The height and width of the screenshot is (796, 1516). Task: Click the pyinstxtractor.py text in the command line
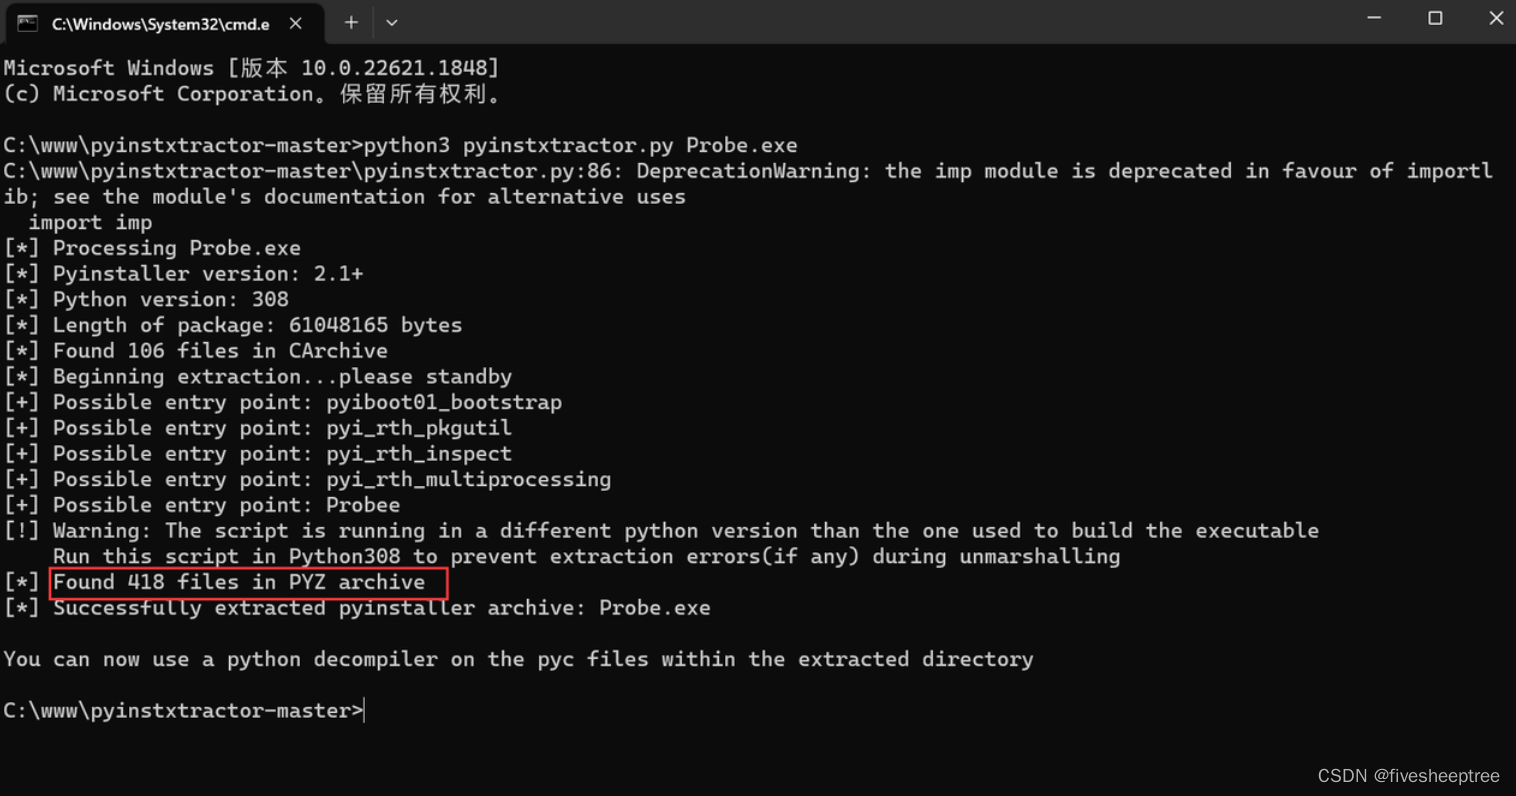pos(566,145)
